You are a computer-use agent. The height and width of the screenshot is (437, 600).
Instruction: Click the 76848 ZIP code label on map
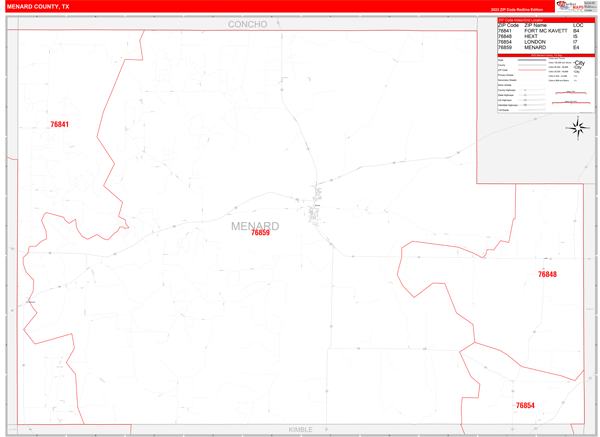tap(547, 274)
